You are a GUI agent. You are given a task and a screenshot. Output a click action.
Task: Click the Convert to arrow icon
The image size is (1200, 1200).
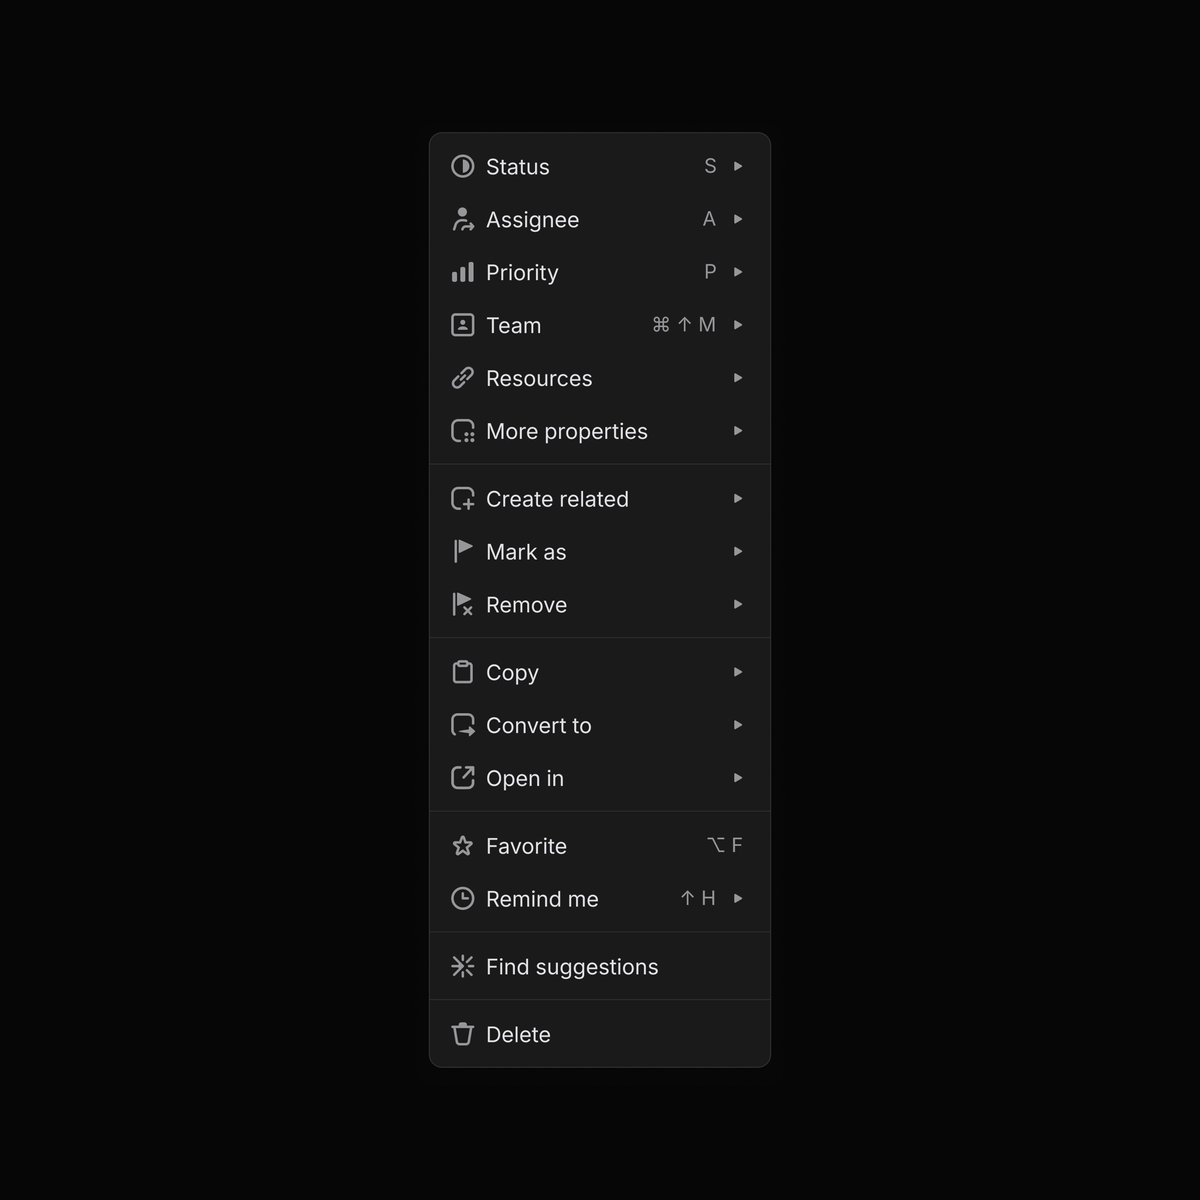point(462,725)
